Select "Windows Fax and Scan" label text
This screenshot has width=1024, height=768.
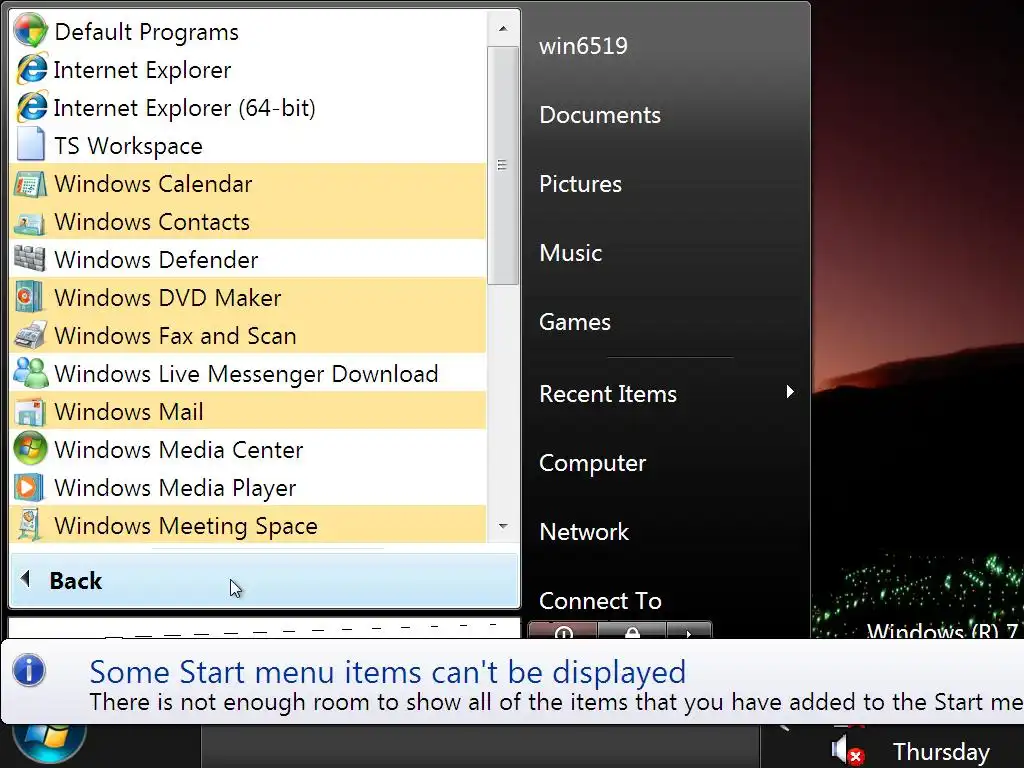[175, 336]
